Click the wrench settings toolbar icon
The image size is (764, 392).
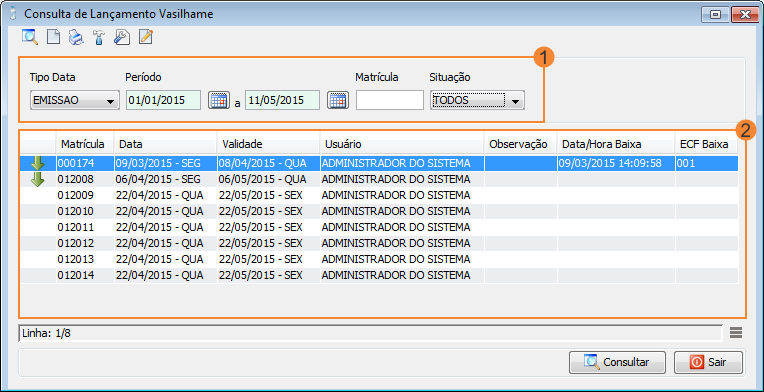click(x=122, y=37)
